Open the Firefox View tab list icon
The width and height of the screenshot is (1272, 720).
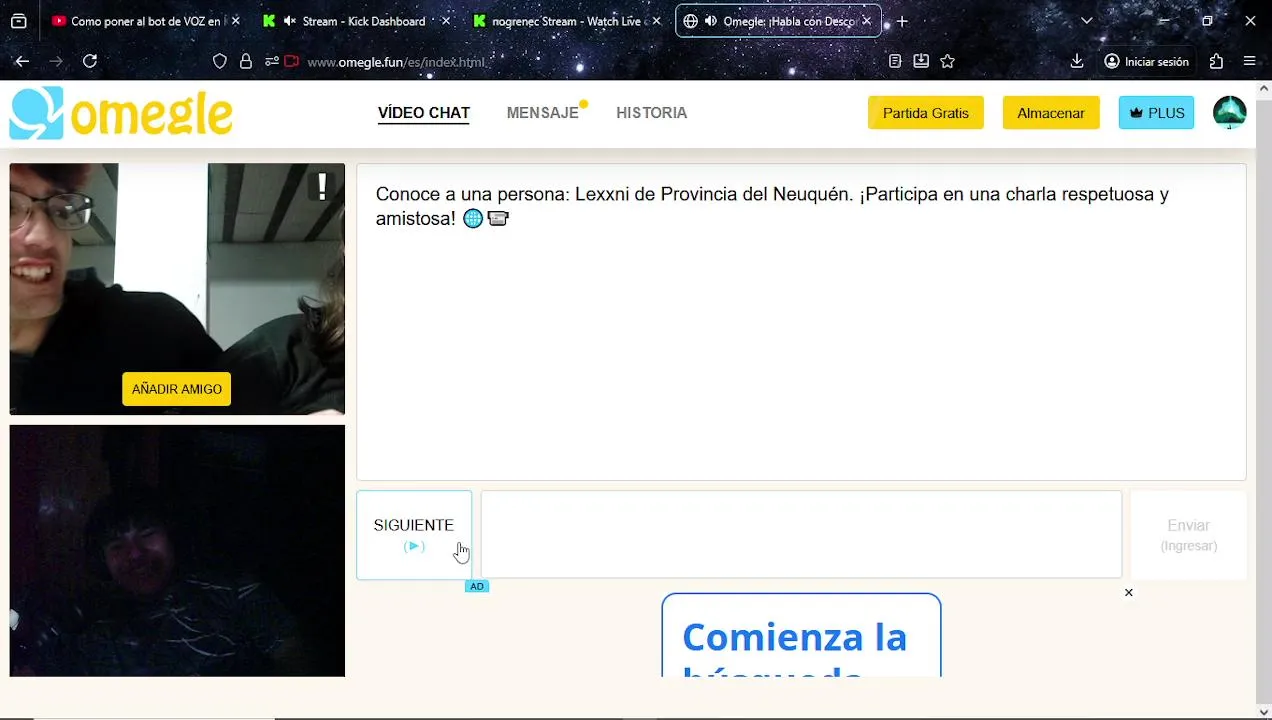[x=19, y=21]
